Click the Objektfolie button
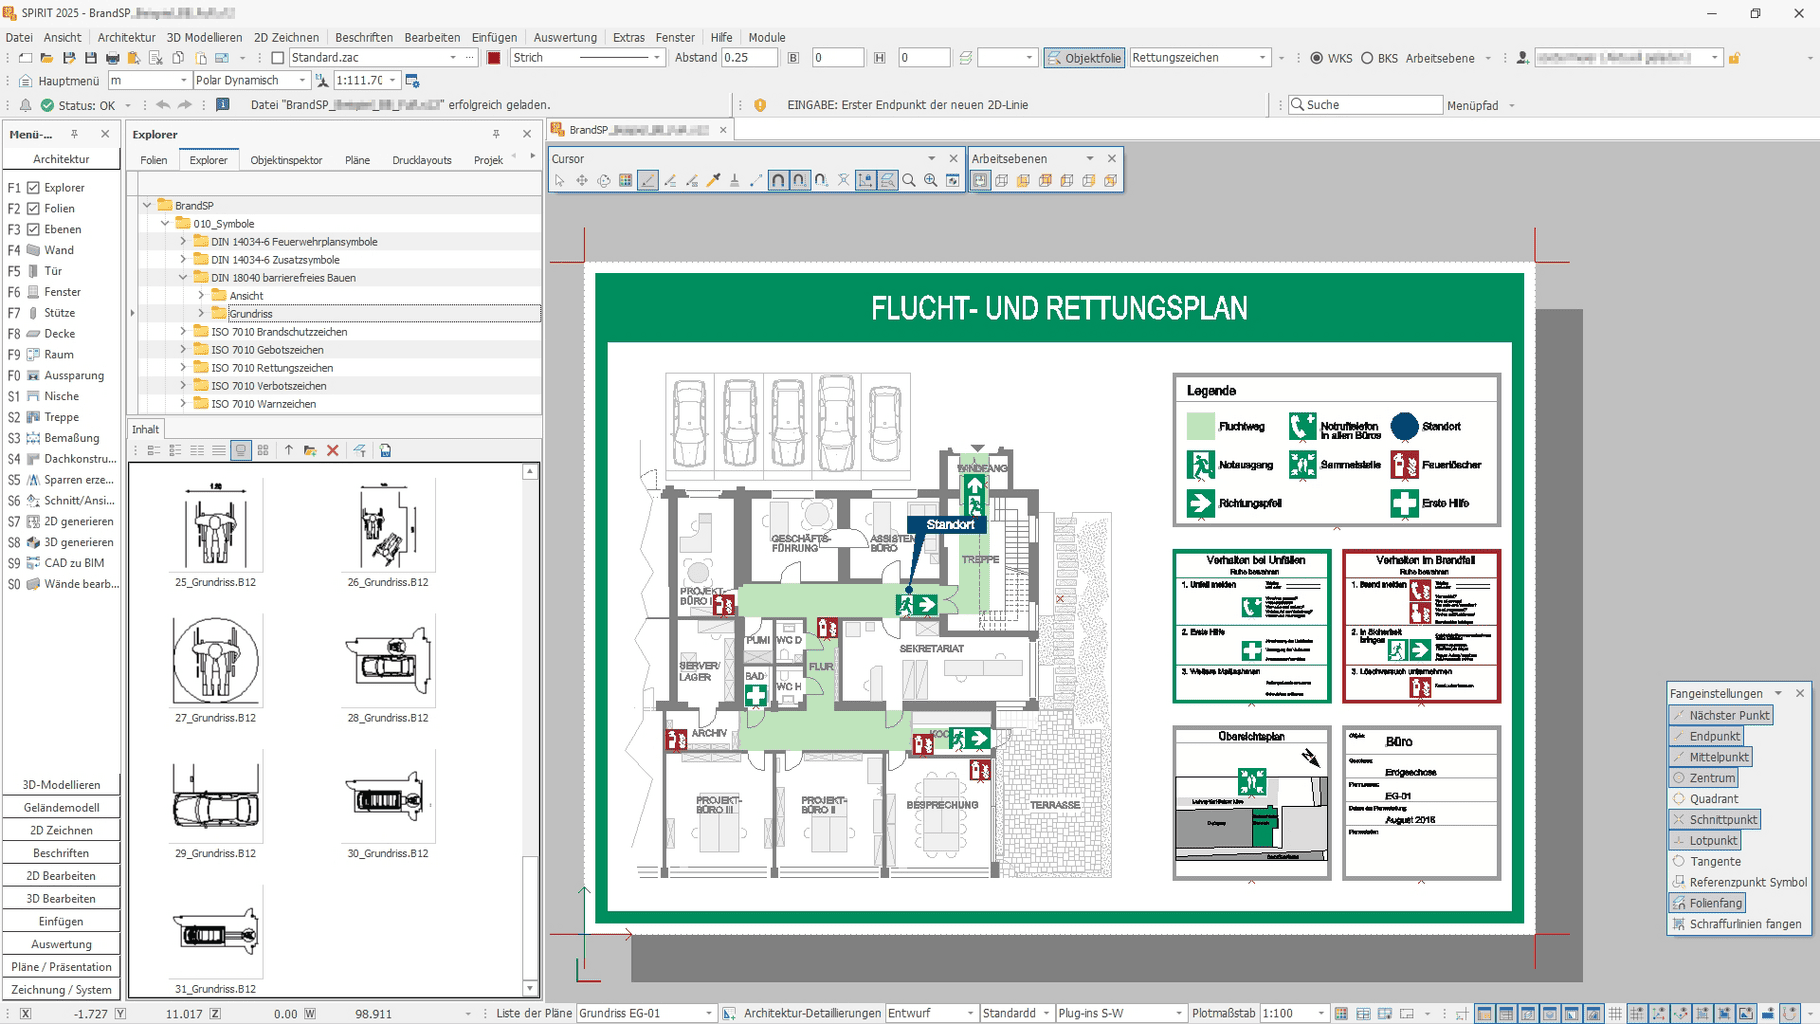 pyautogui.click(x=1084, y=58)
